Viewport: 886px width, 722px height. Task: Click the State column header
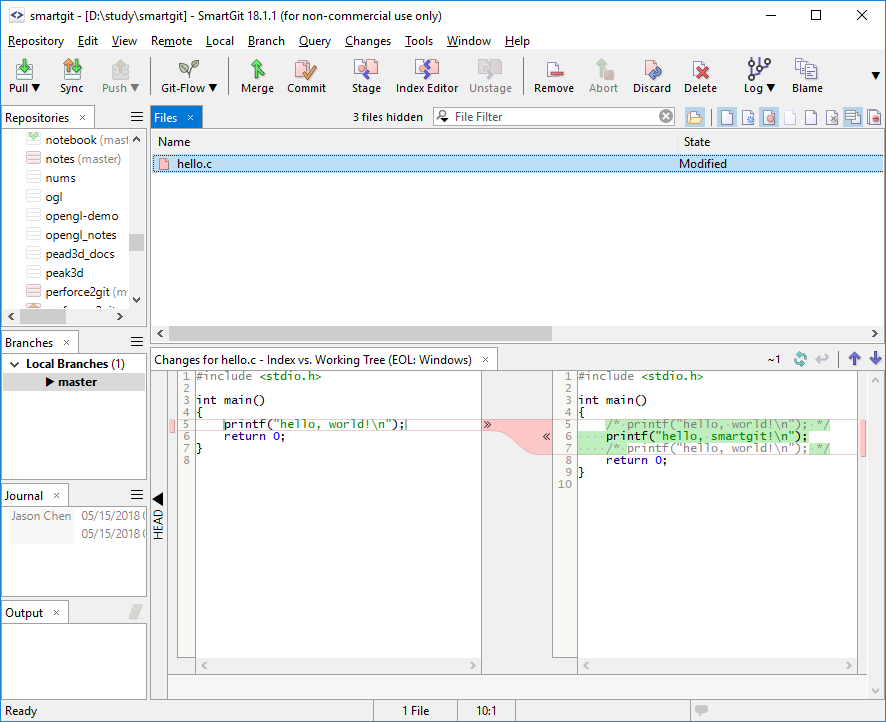pyautogui.click(x=780, y=142)
